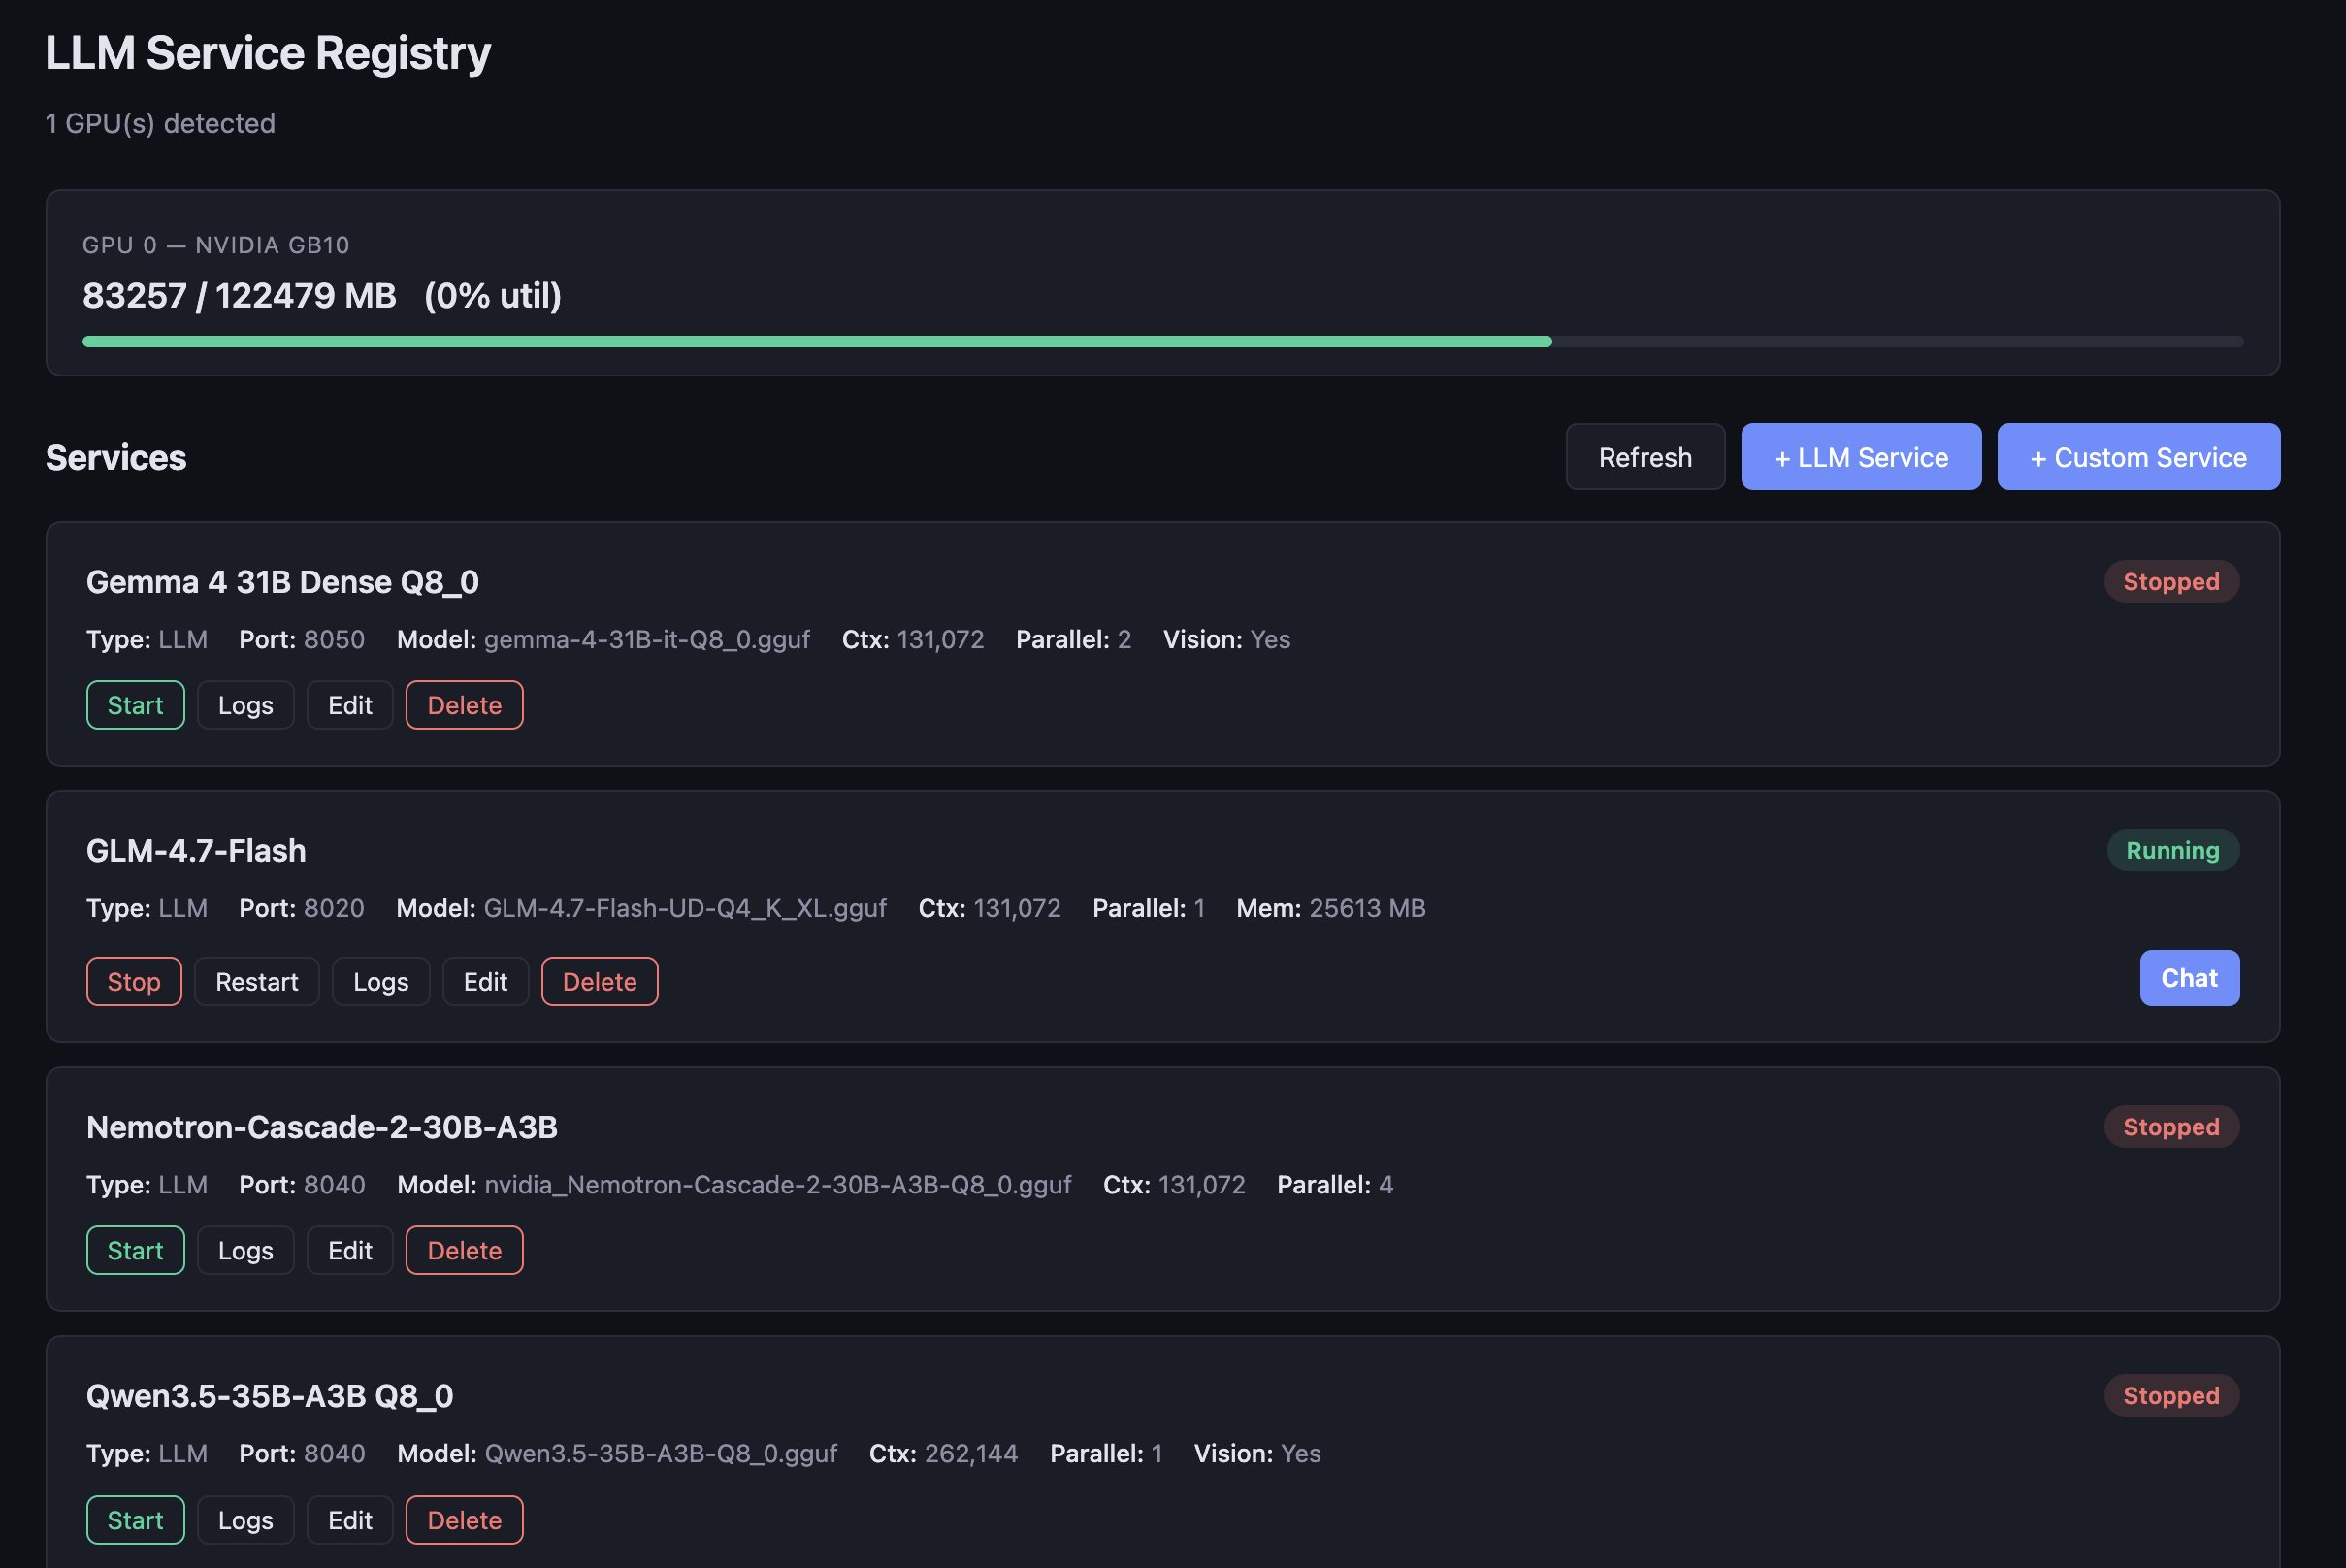Click model name Qwen3.5-35B-A3B-Q8_0.gguf
This screenshot has width=2346, height=1568.
coord(661,1453)
